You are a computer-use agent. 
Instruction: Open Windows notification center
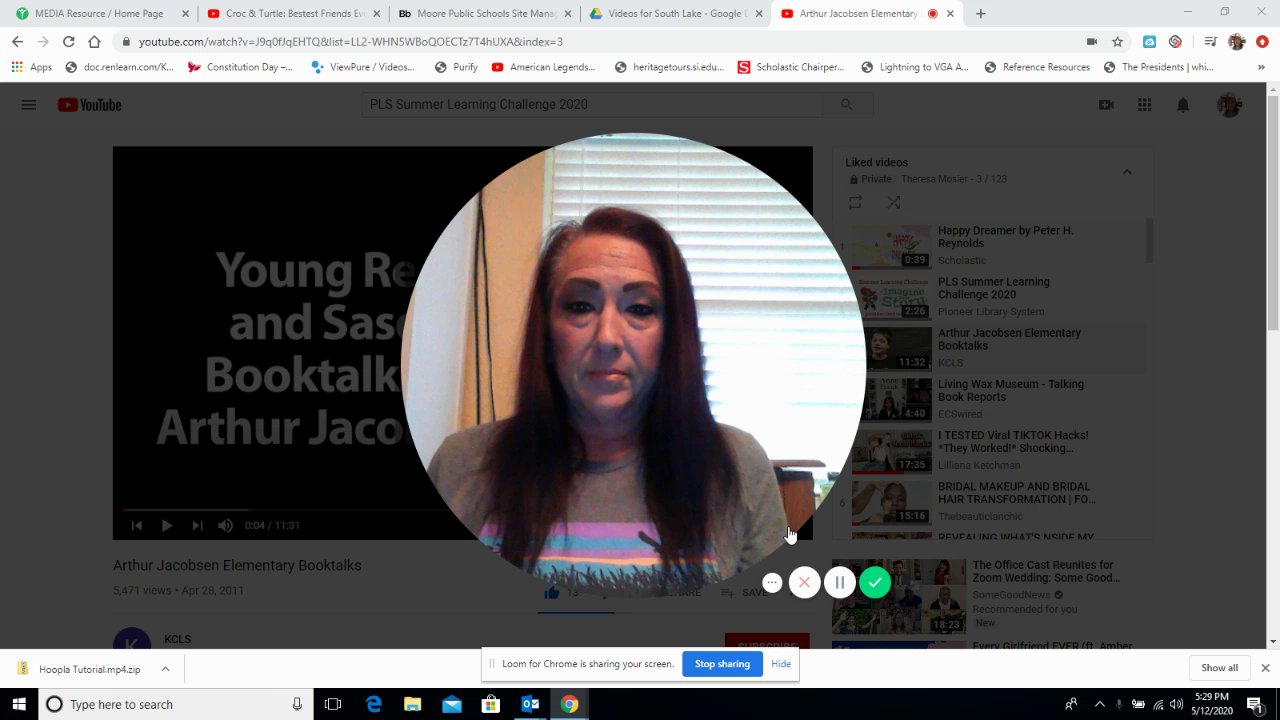coord(1253,704)
